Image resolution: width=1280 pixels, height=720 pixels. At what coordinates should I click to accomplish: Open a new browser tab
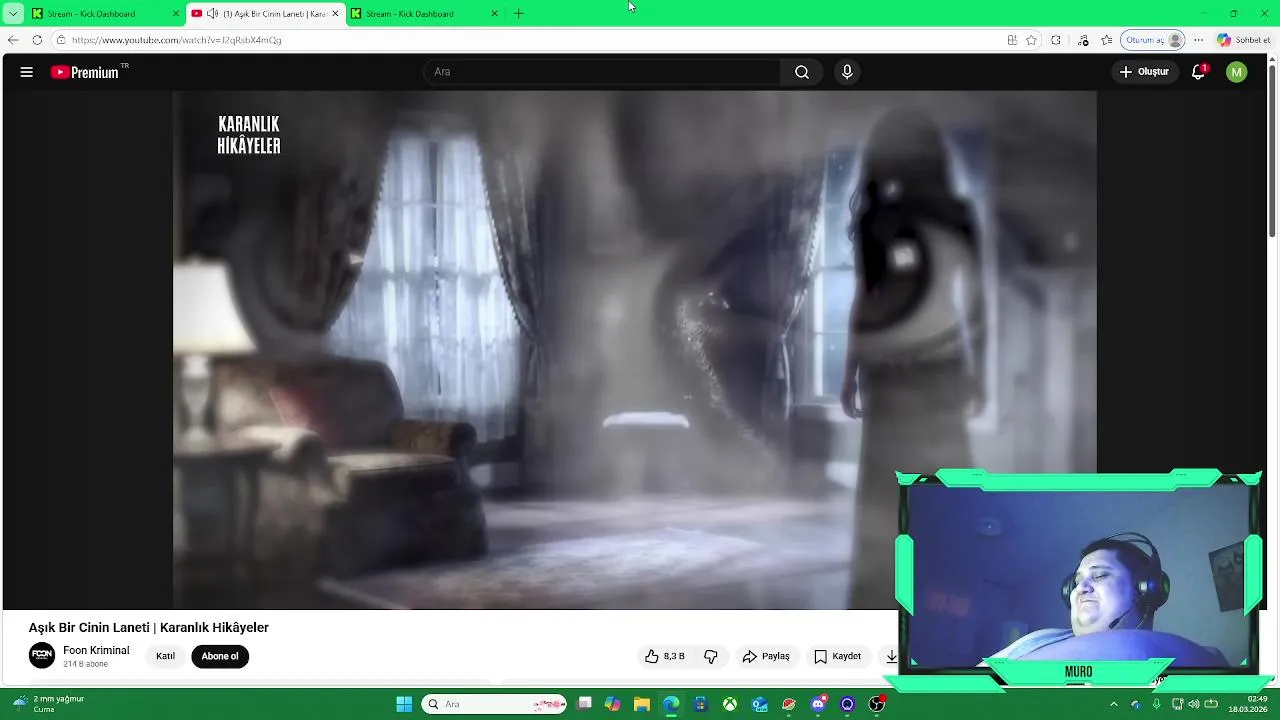[518, 14]
